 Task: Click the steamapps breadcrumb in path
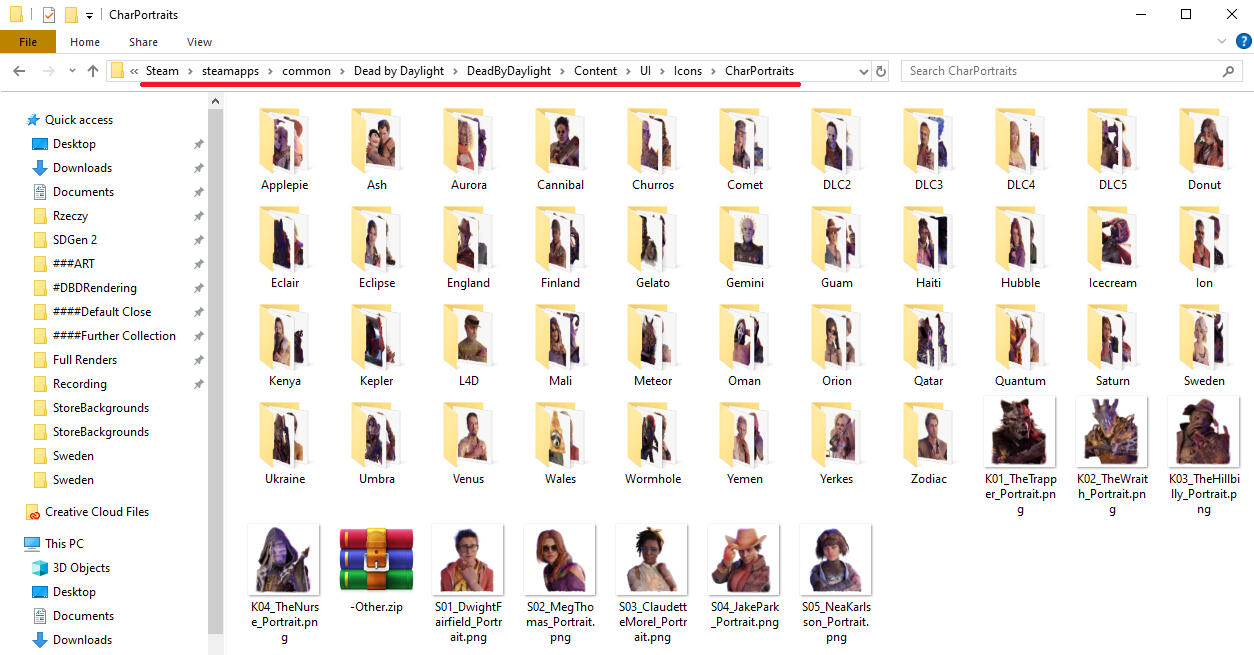[x=230, y=71]
